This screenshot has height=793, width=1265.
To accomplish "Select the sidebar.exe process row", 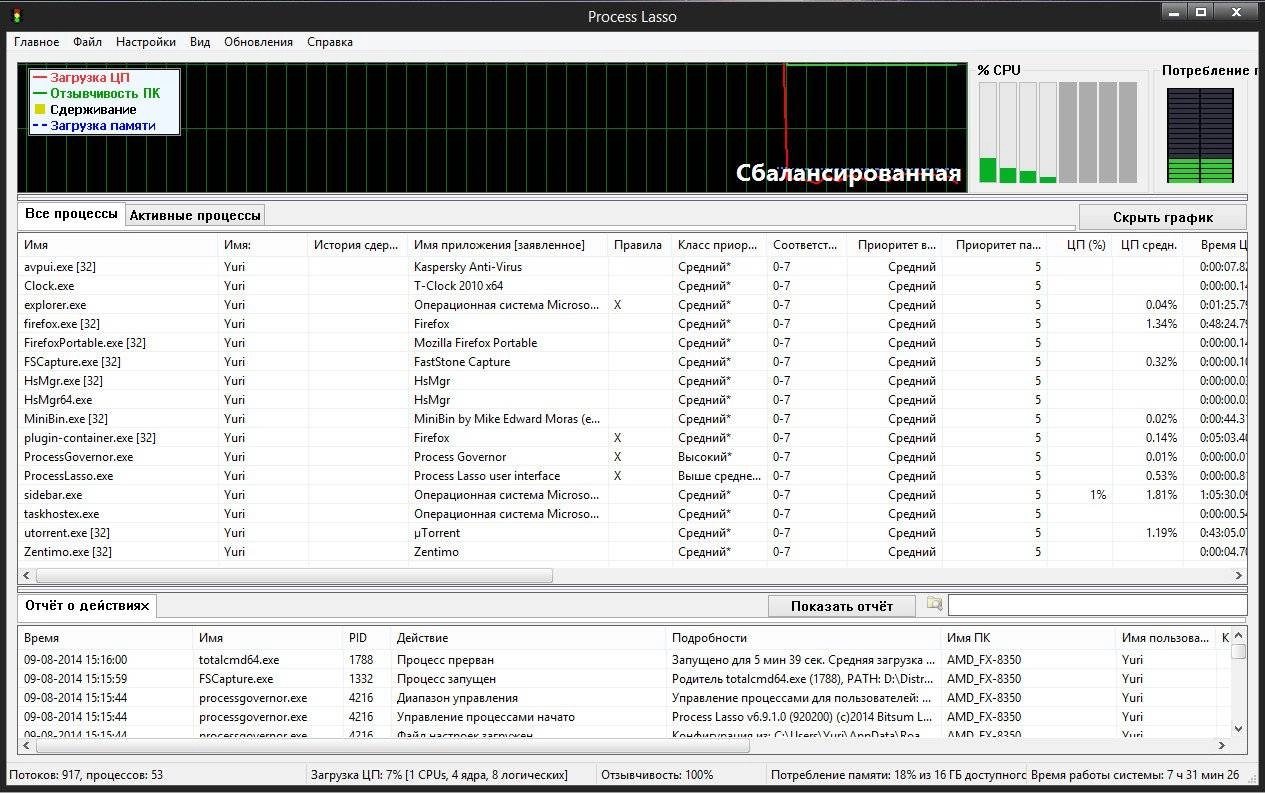I will tap(632, 495).
